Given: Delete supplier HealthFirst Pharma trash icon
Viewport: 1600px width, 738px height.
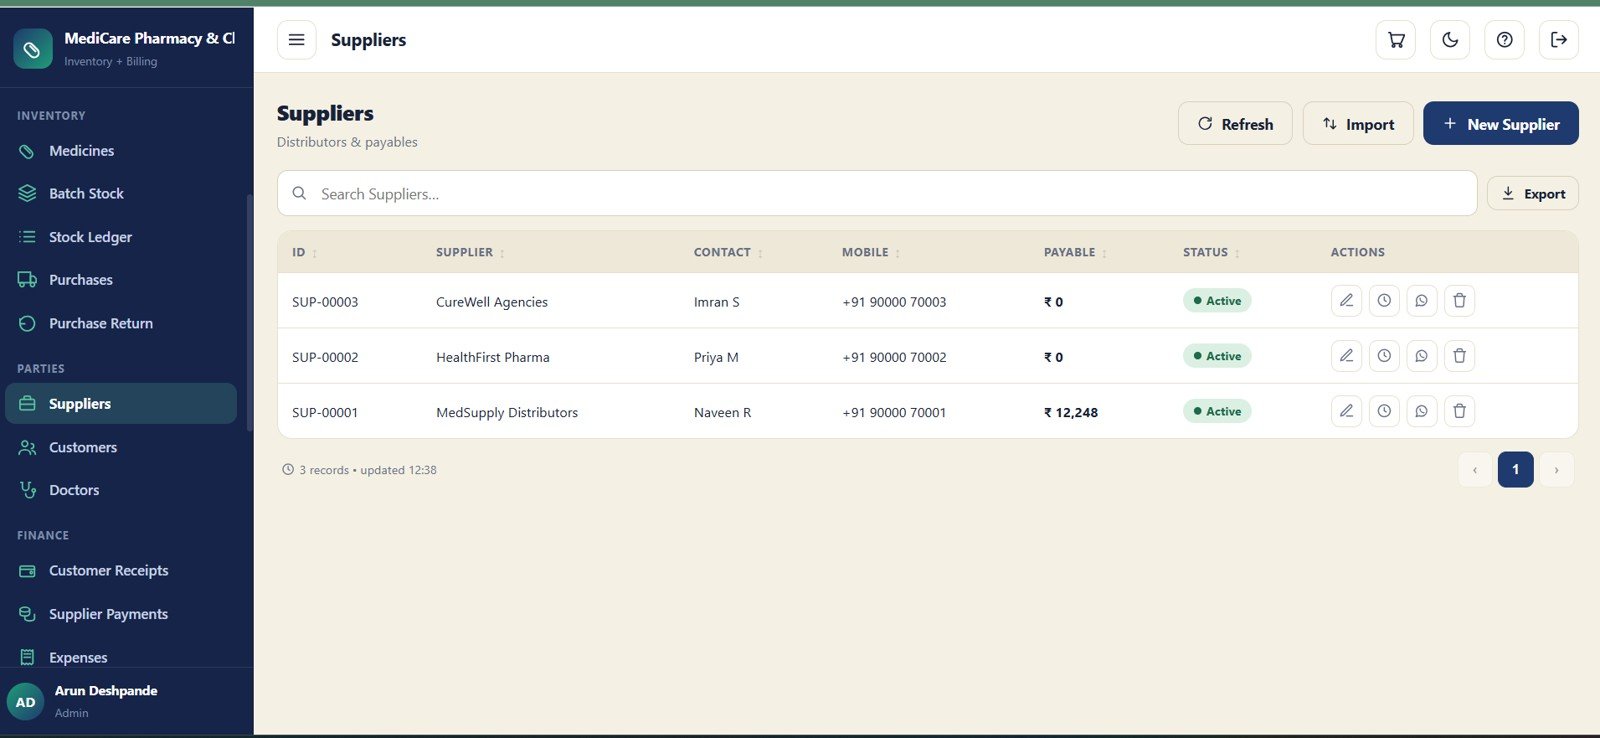Looking at the screenshot, I should (x=1459, y=356).
